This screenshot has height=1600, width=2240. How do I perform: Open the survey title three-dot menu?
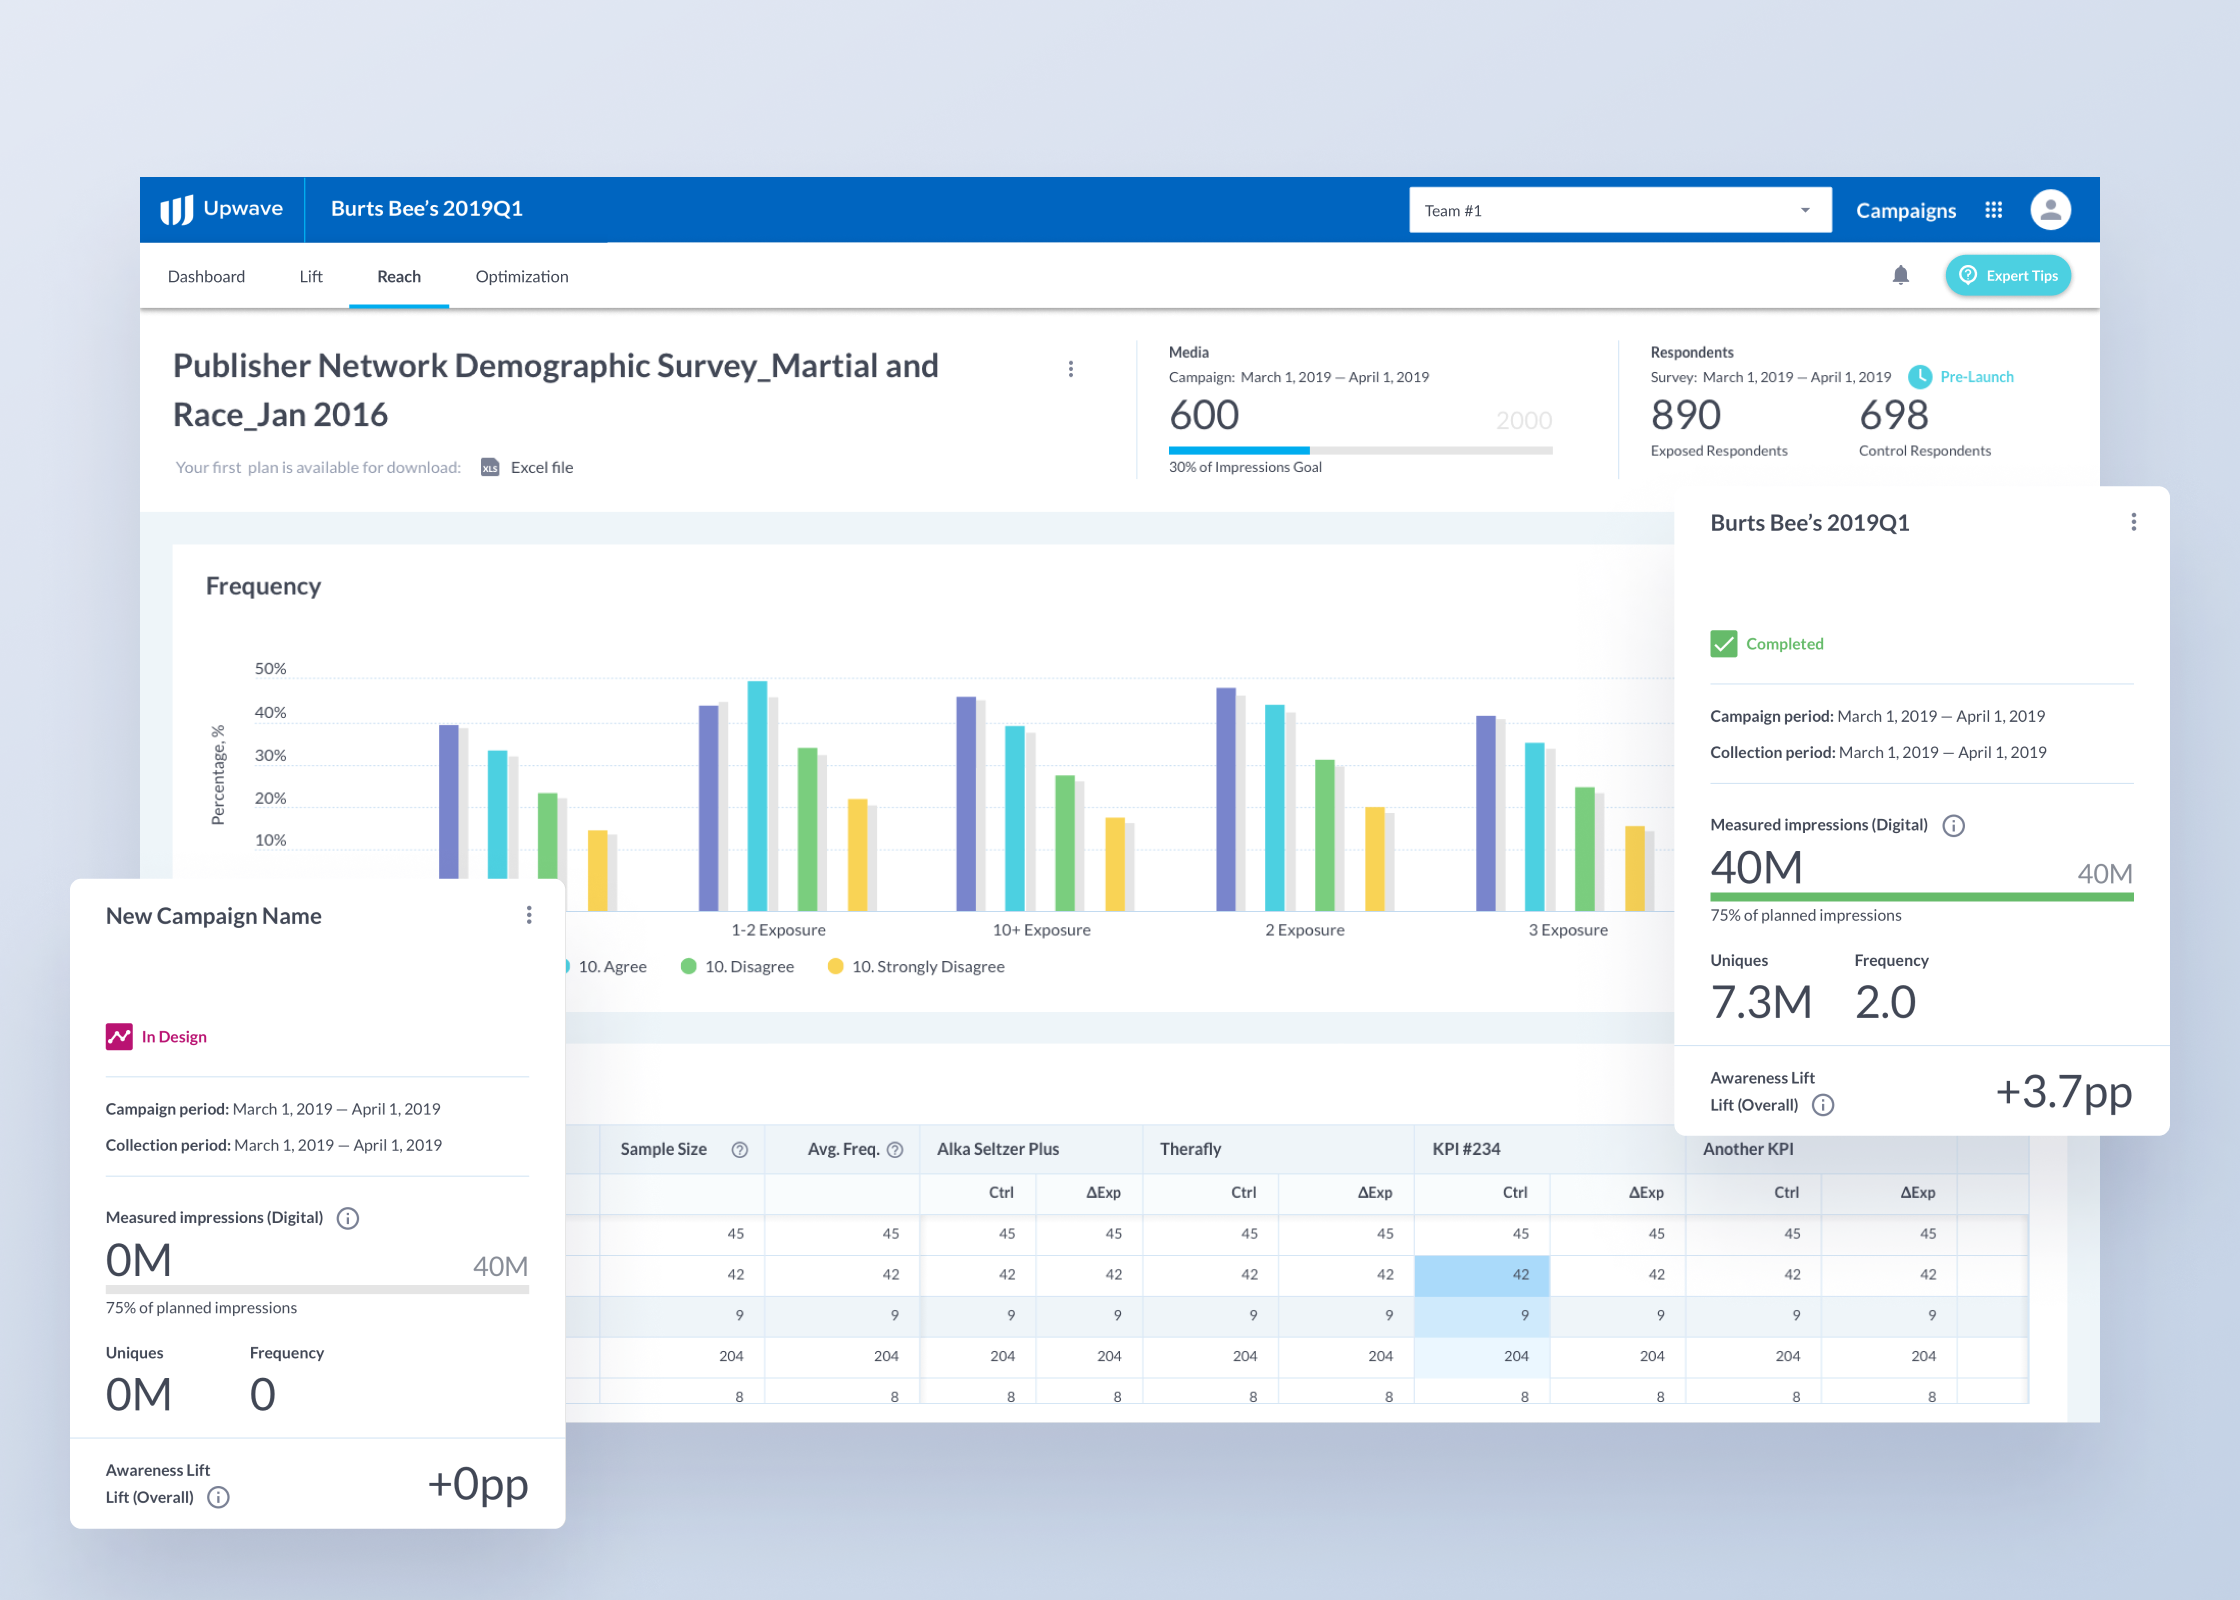click(1071, 369)
